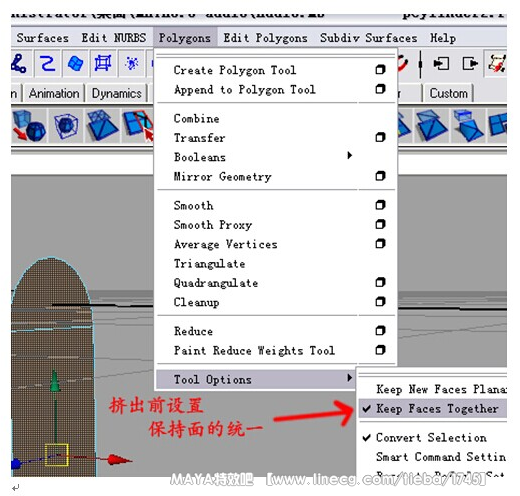Switch to the Custom shelf tab
Image resolution: width=520 pixels, height=496 pixels.
(448, 93)
